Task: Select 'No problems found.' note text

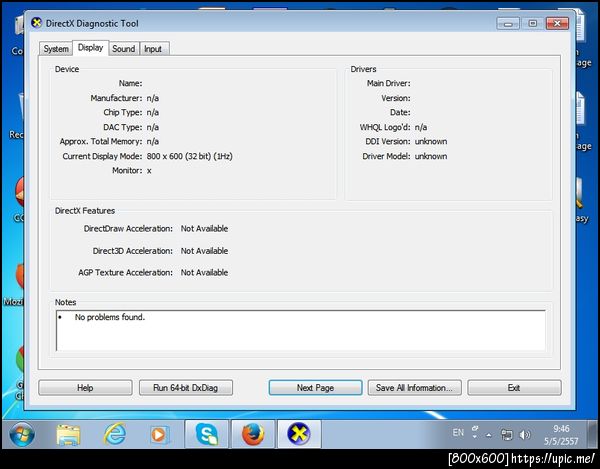Action: coord(110,317)
